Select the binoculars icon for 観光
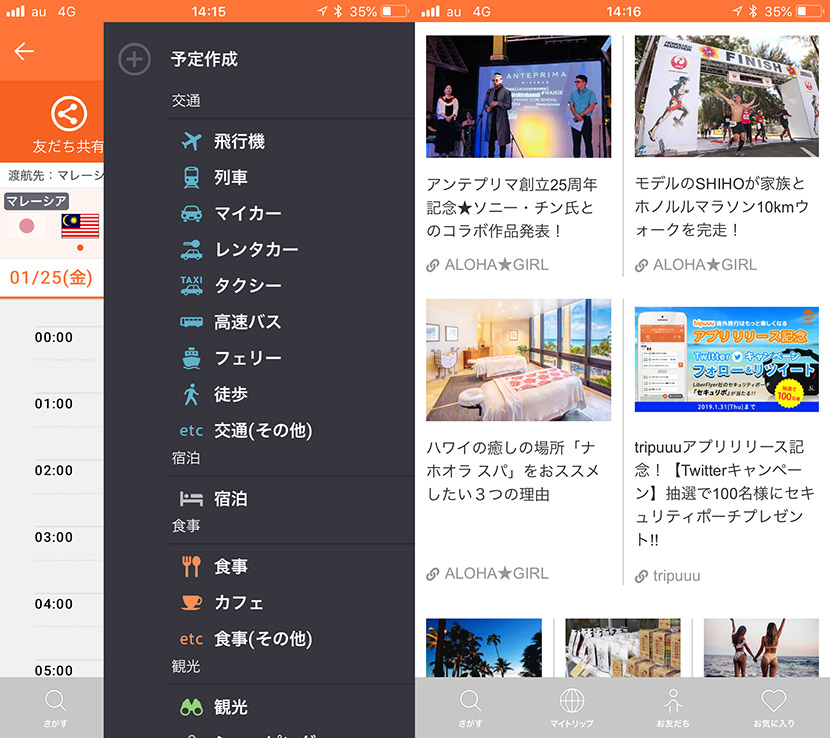 coord(191,707)
